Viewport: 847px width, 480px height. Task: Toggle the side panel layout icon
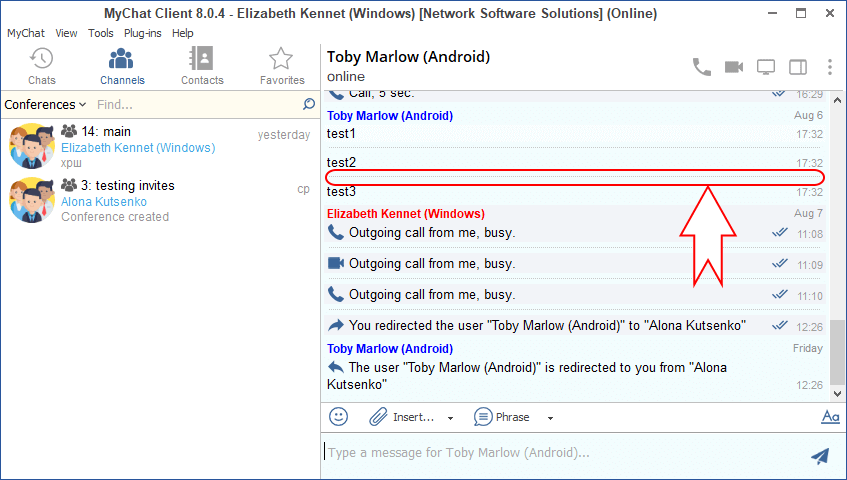[x=798, y=67]
